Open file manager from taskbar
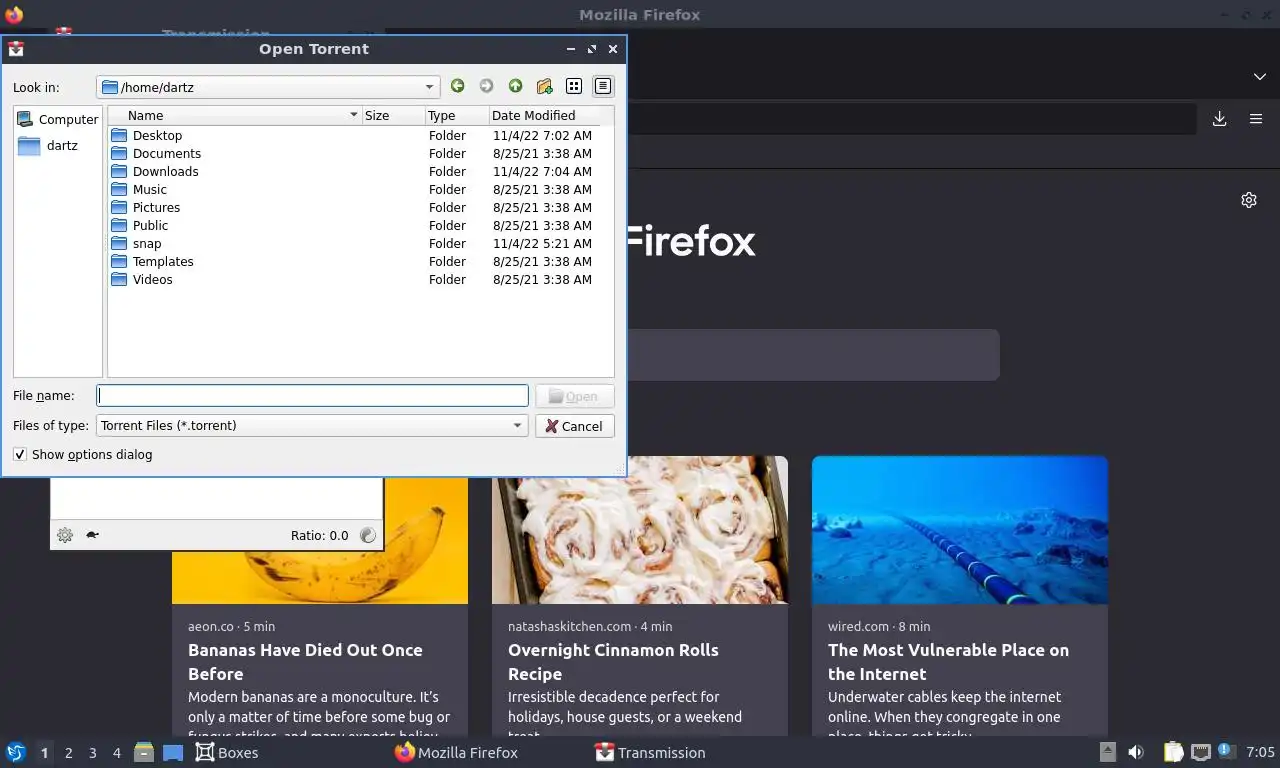The width and height of the screenshot is (1280, 768). point(144,752)
